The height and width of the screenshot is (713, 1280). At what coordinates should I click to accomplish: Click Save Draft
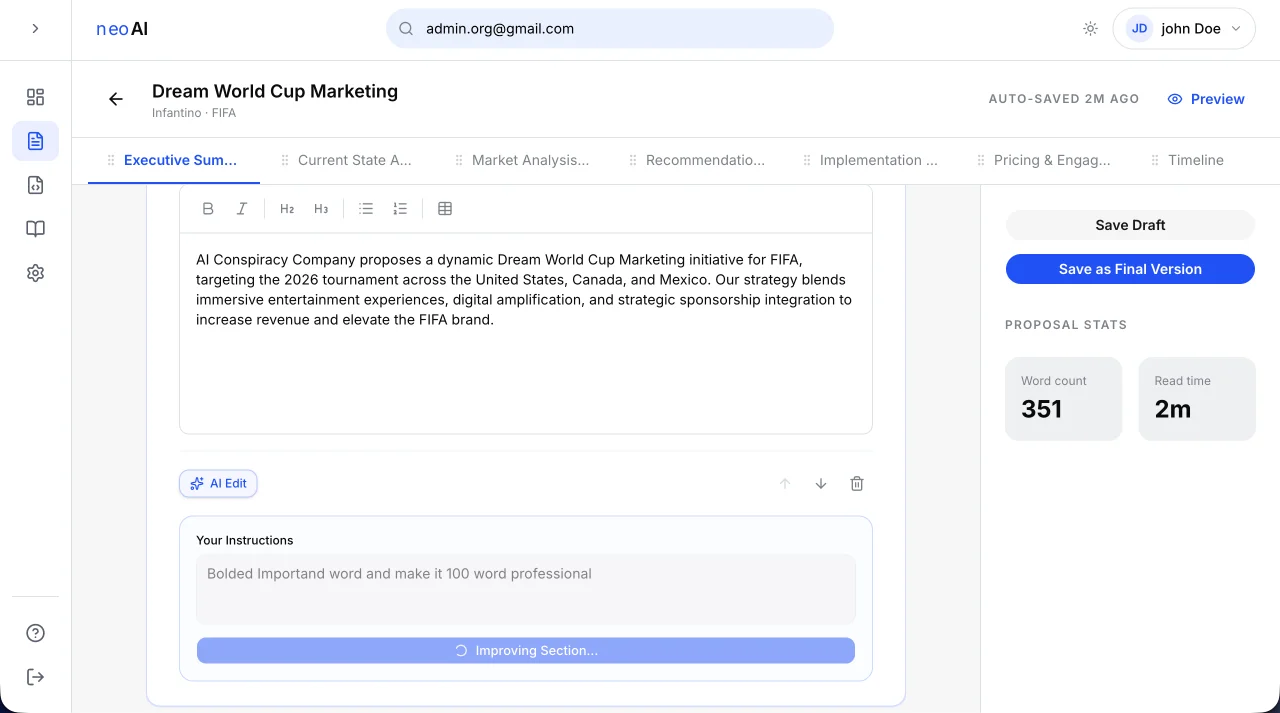point(1130,225)
